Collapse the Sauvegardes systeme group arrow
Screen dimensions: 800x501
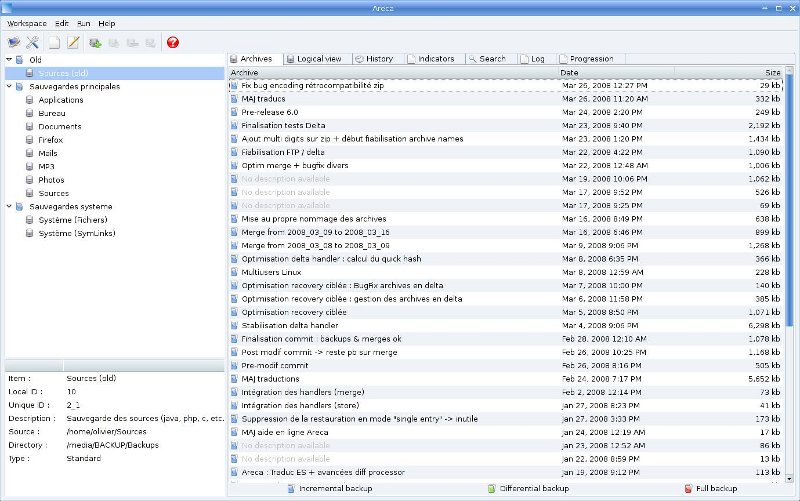[9, 207]
